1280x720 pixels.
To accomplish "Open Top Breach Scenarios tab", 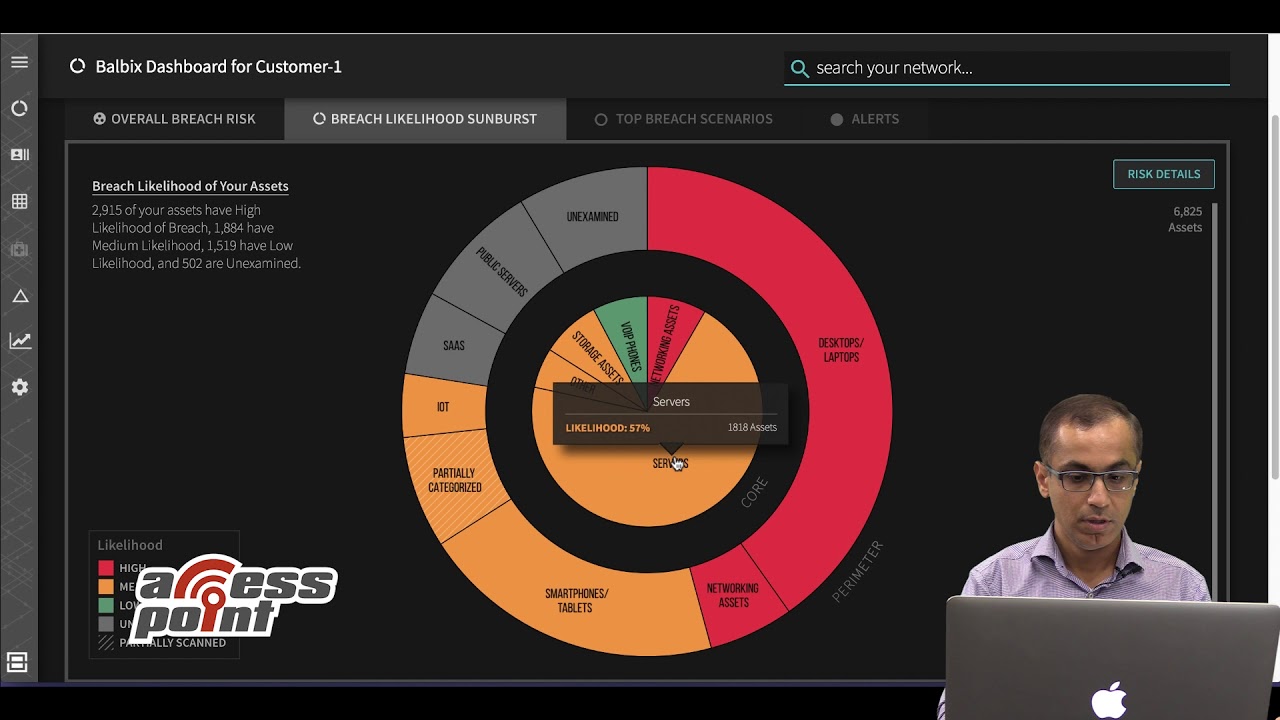I will (x=684, y=118).
